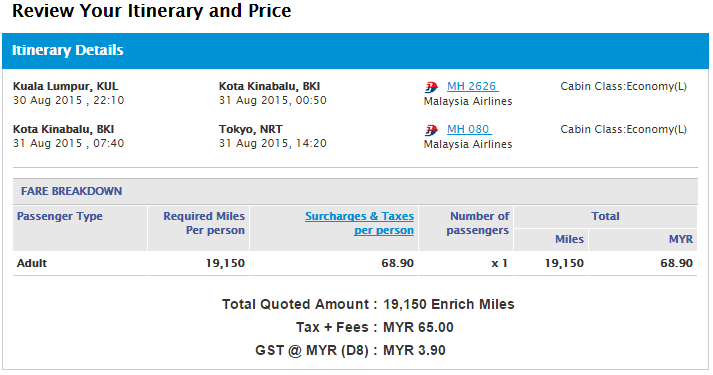Click Kuala Lumpur, KUL departure text

[65, 86]
